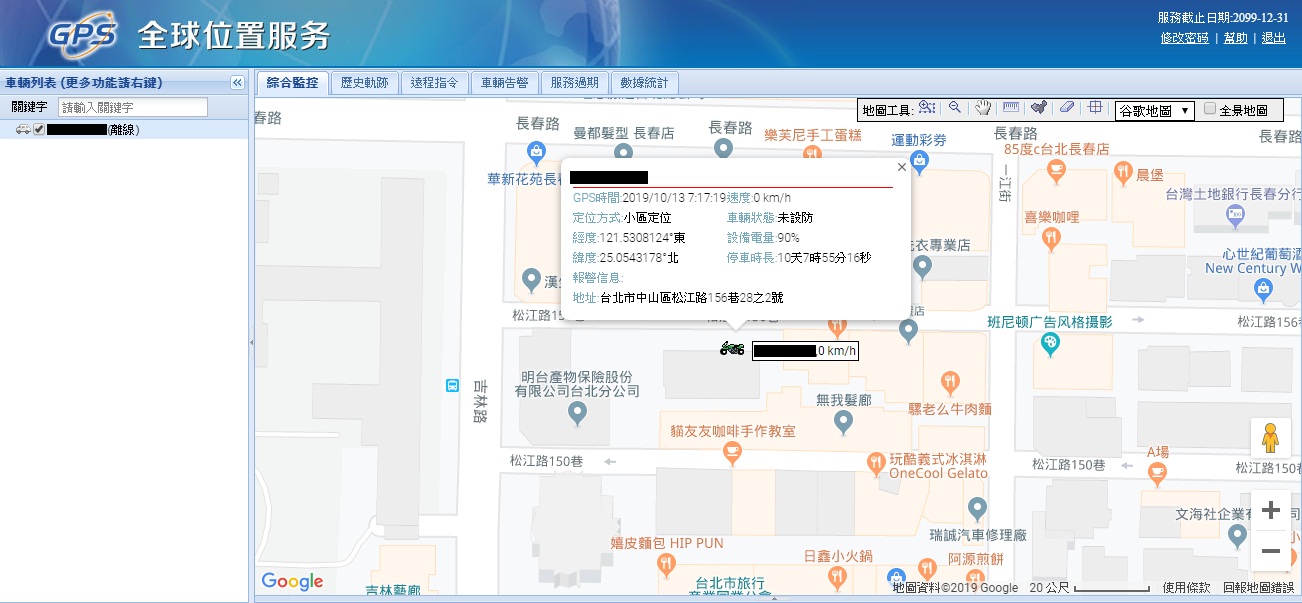Viewport: 1302px width, 603px height.
Task: Click the bus stop icon on 吉林路
Action: point(452,385)
